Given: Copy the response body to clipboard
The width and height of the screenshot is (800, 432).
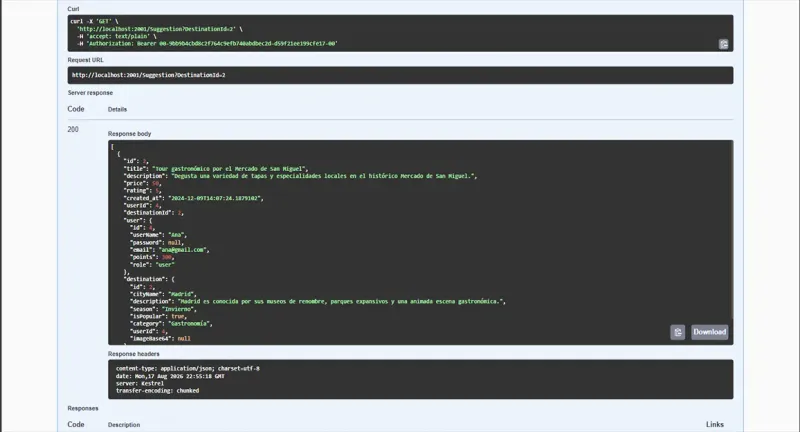Looking at the screenshot, I should tap(678, 332).
